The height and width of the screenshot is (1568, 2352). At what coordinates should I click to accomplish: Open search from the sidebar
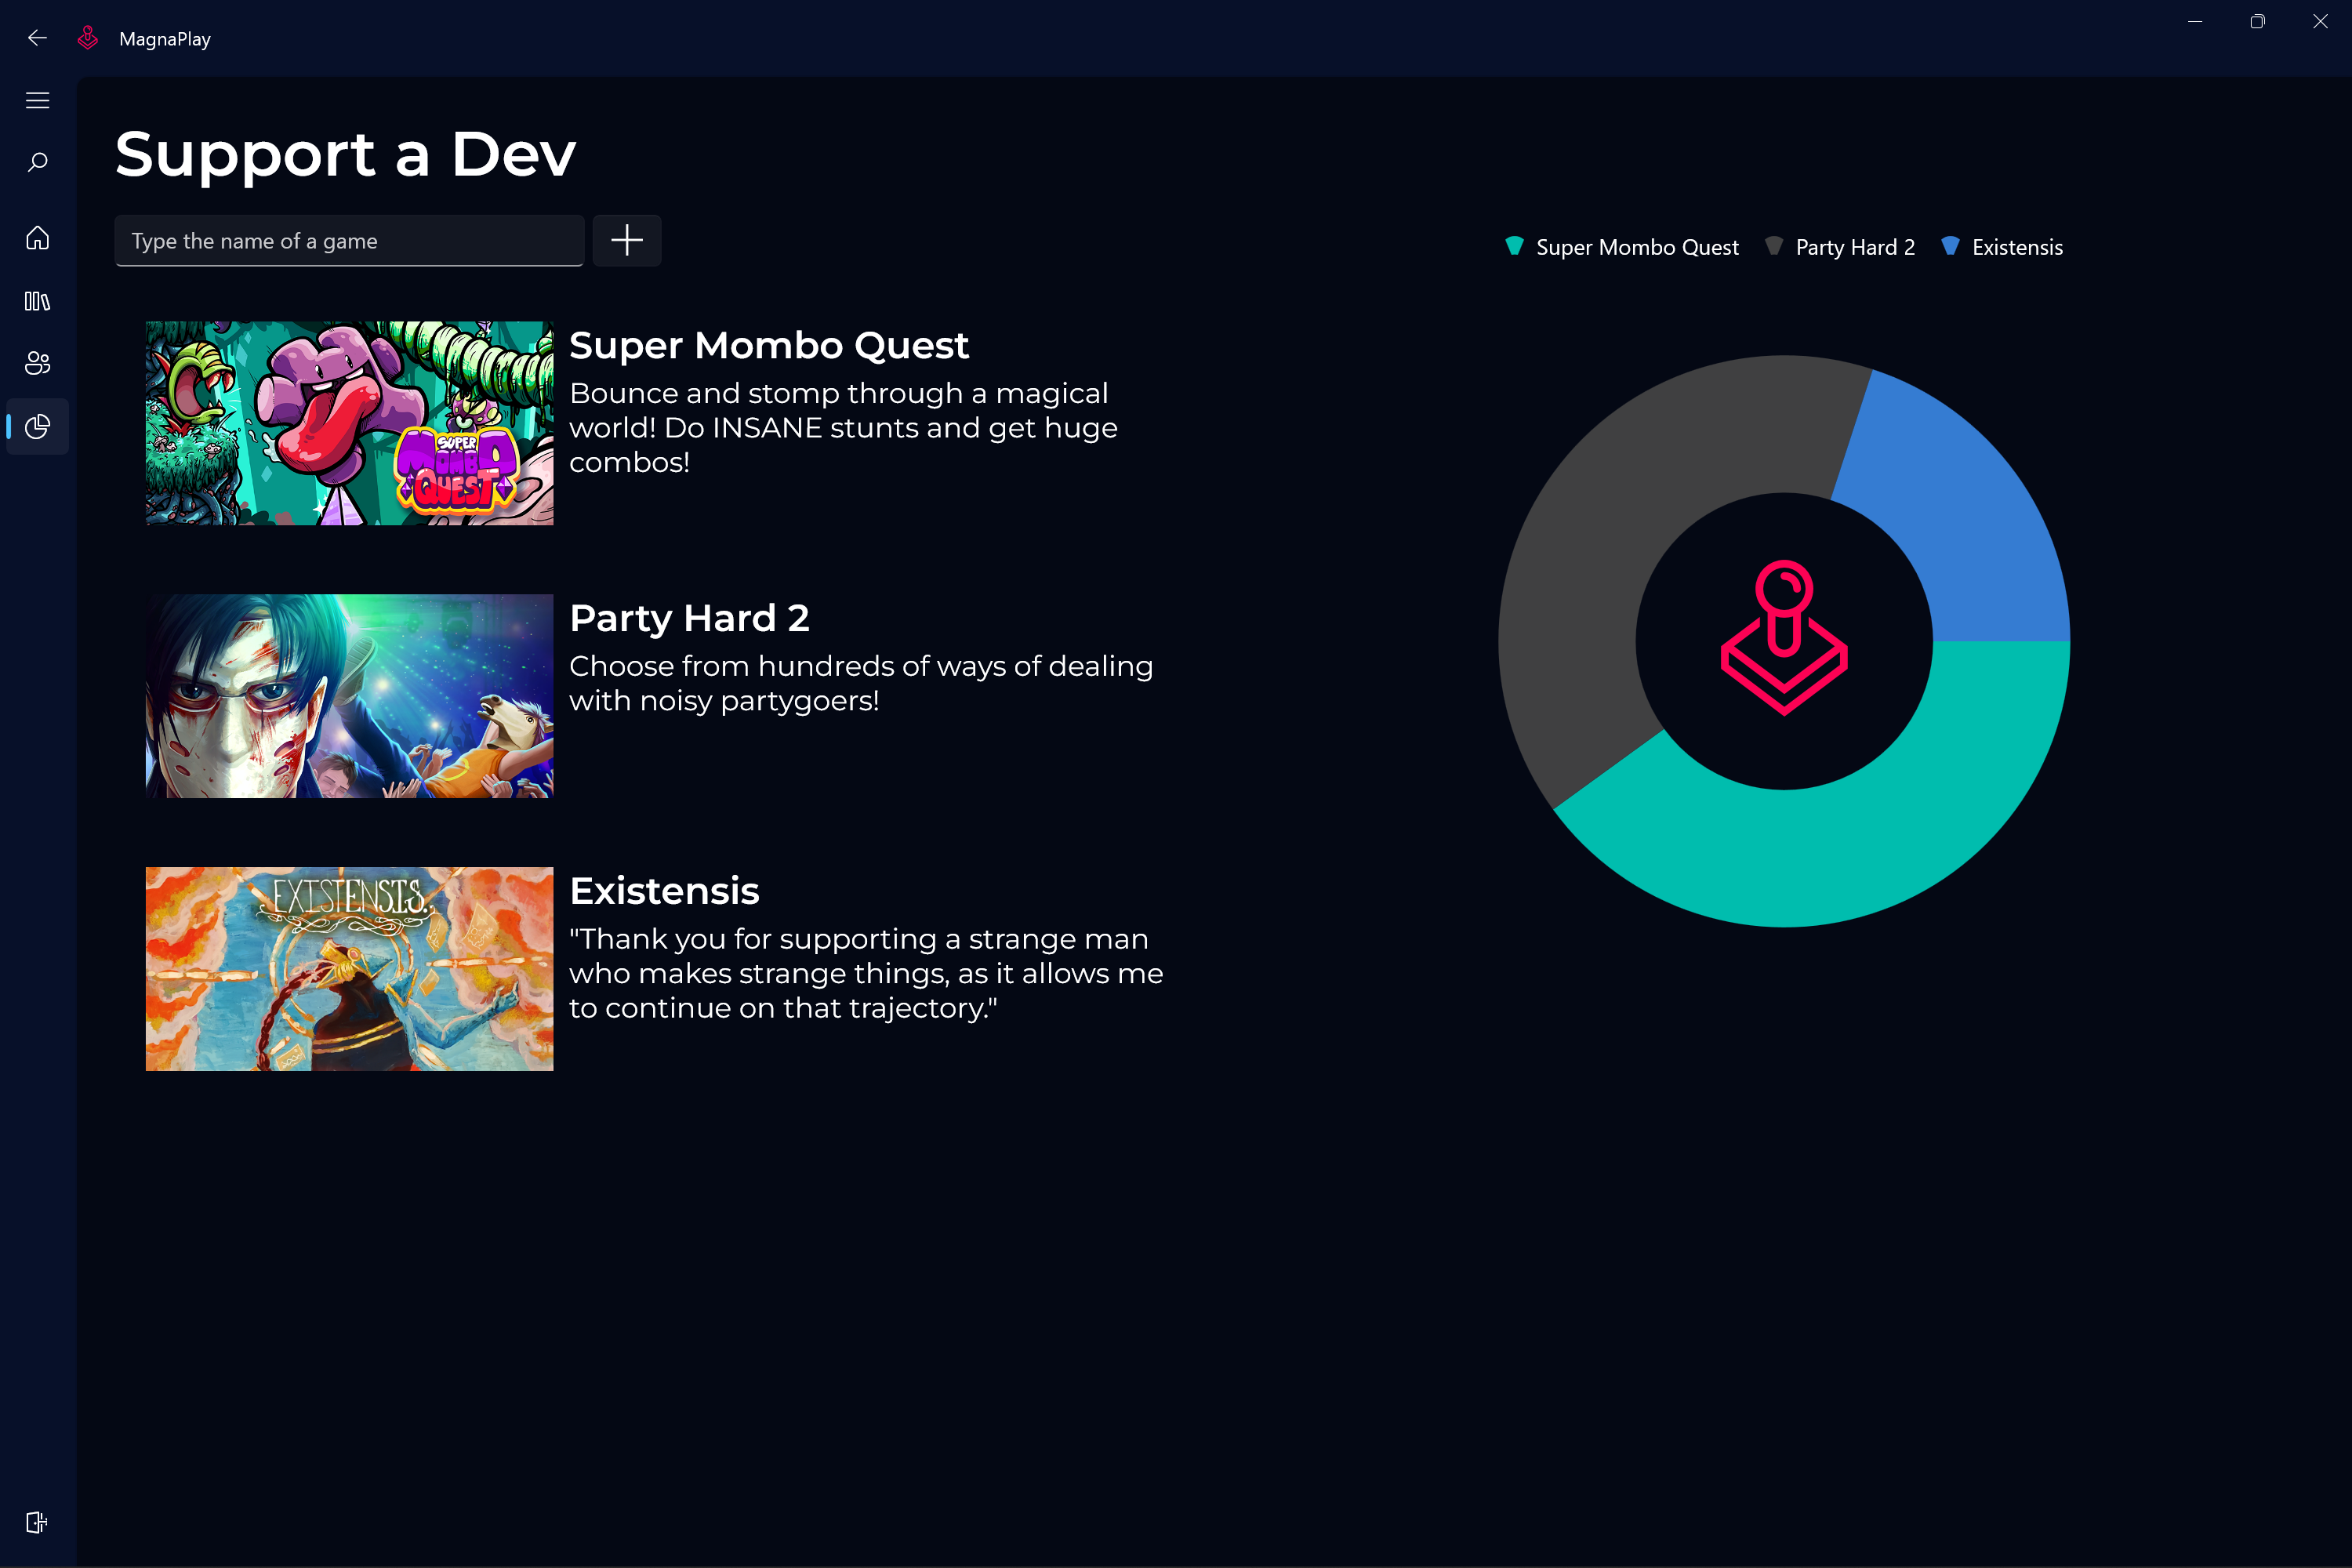(37, 162)
